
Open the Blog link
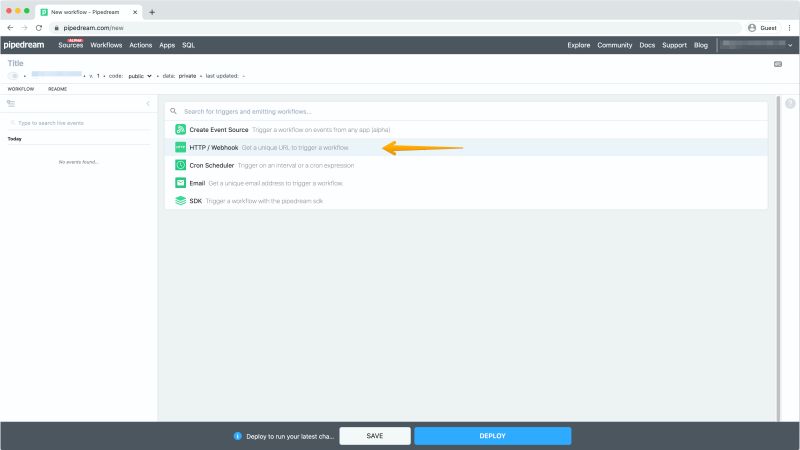pos(701,45)
